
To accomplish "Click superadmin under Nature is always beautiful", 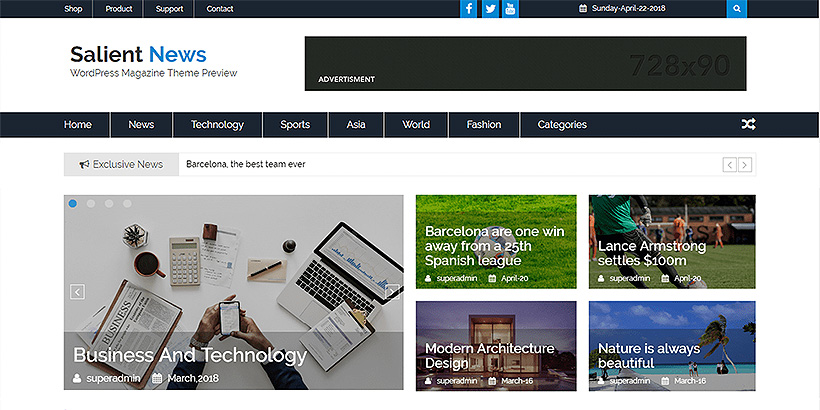I will point(630,381).
